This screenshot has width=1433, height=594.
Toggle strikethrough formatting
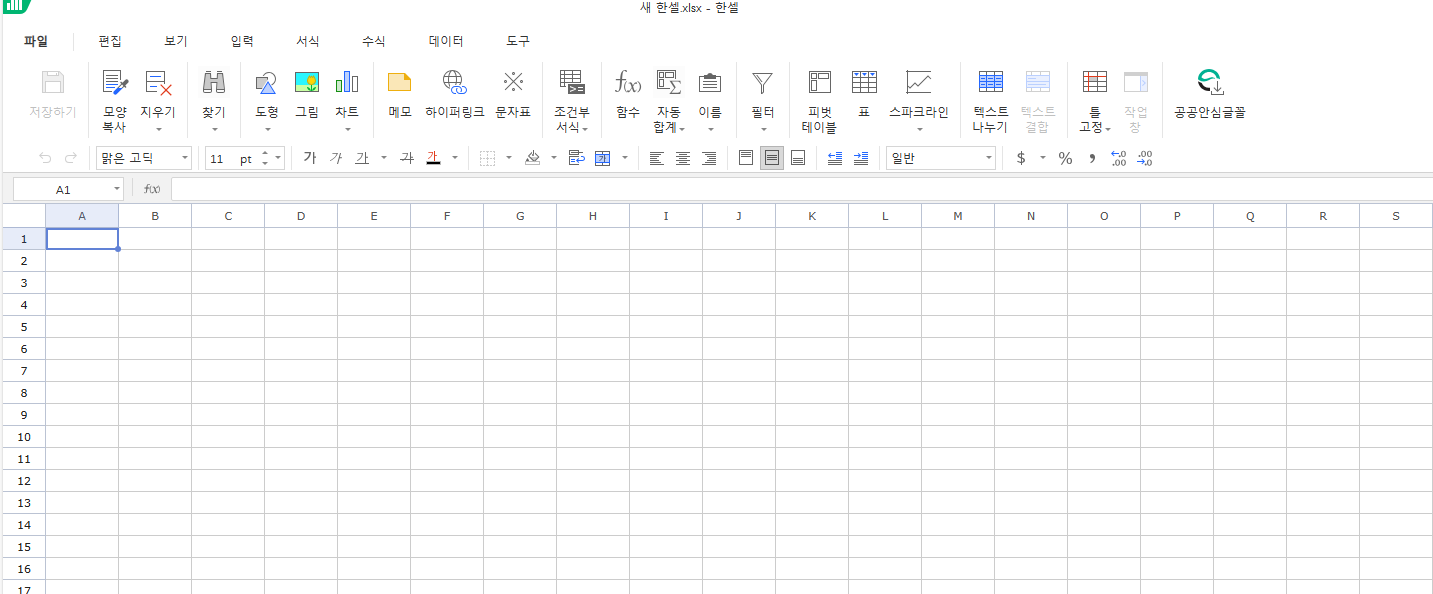(x=407, y=158)
